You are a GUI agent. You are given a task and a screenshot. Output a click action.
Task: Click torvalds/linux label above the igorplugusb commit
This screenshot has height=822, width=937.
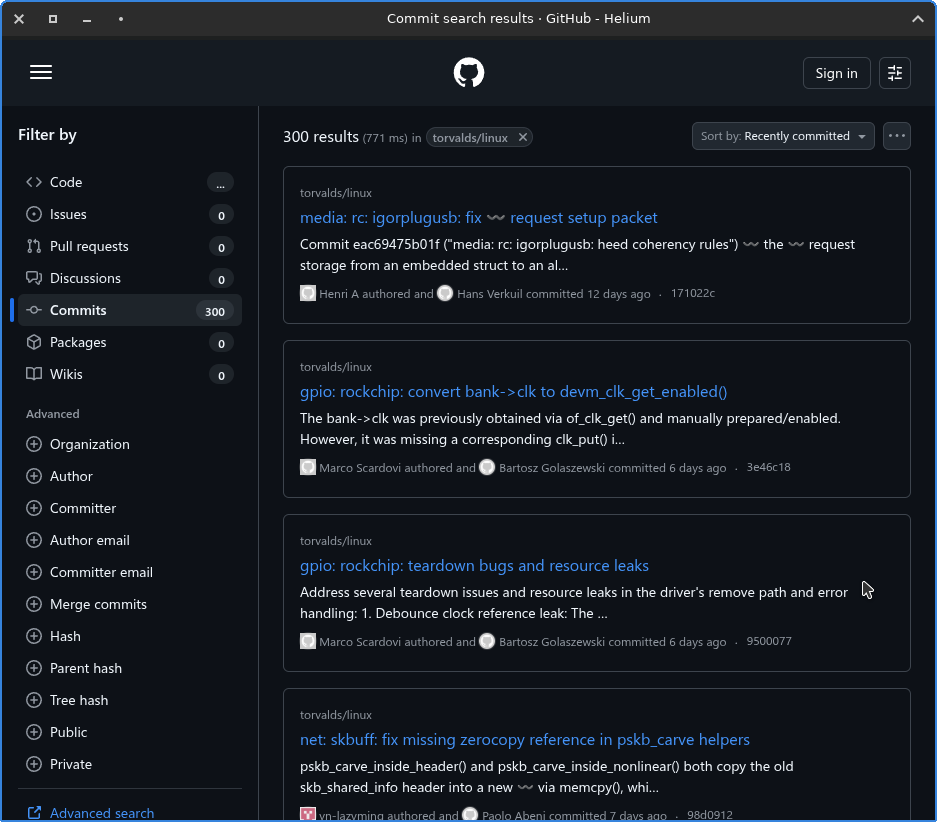[336, 193]
